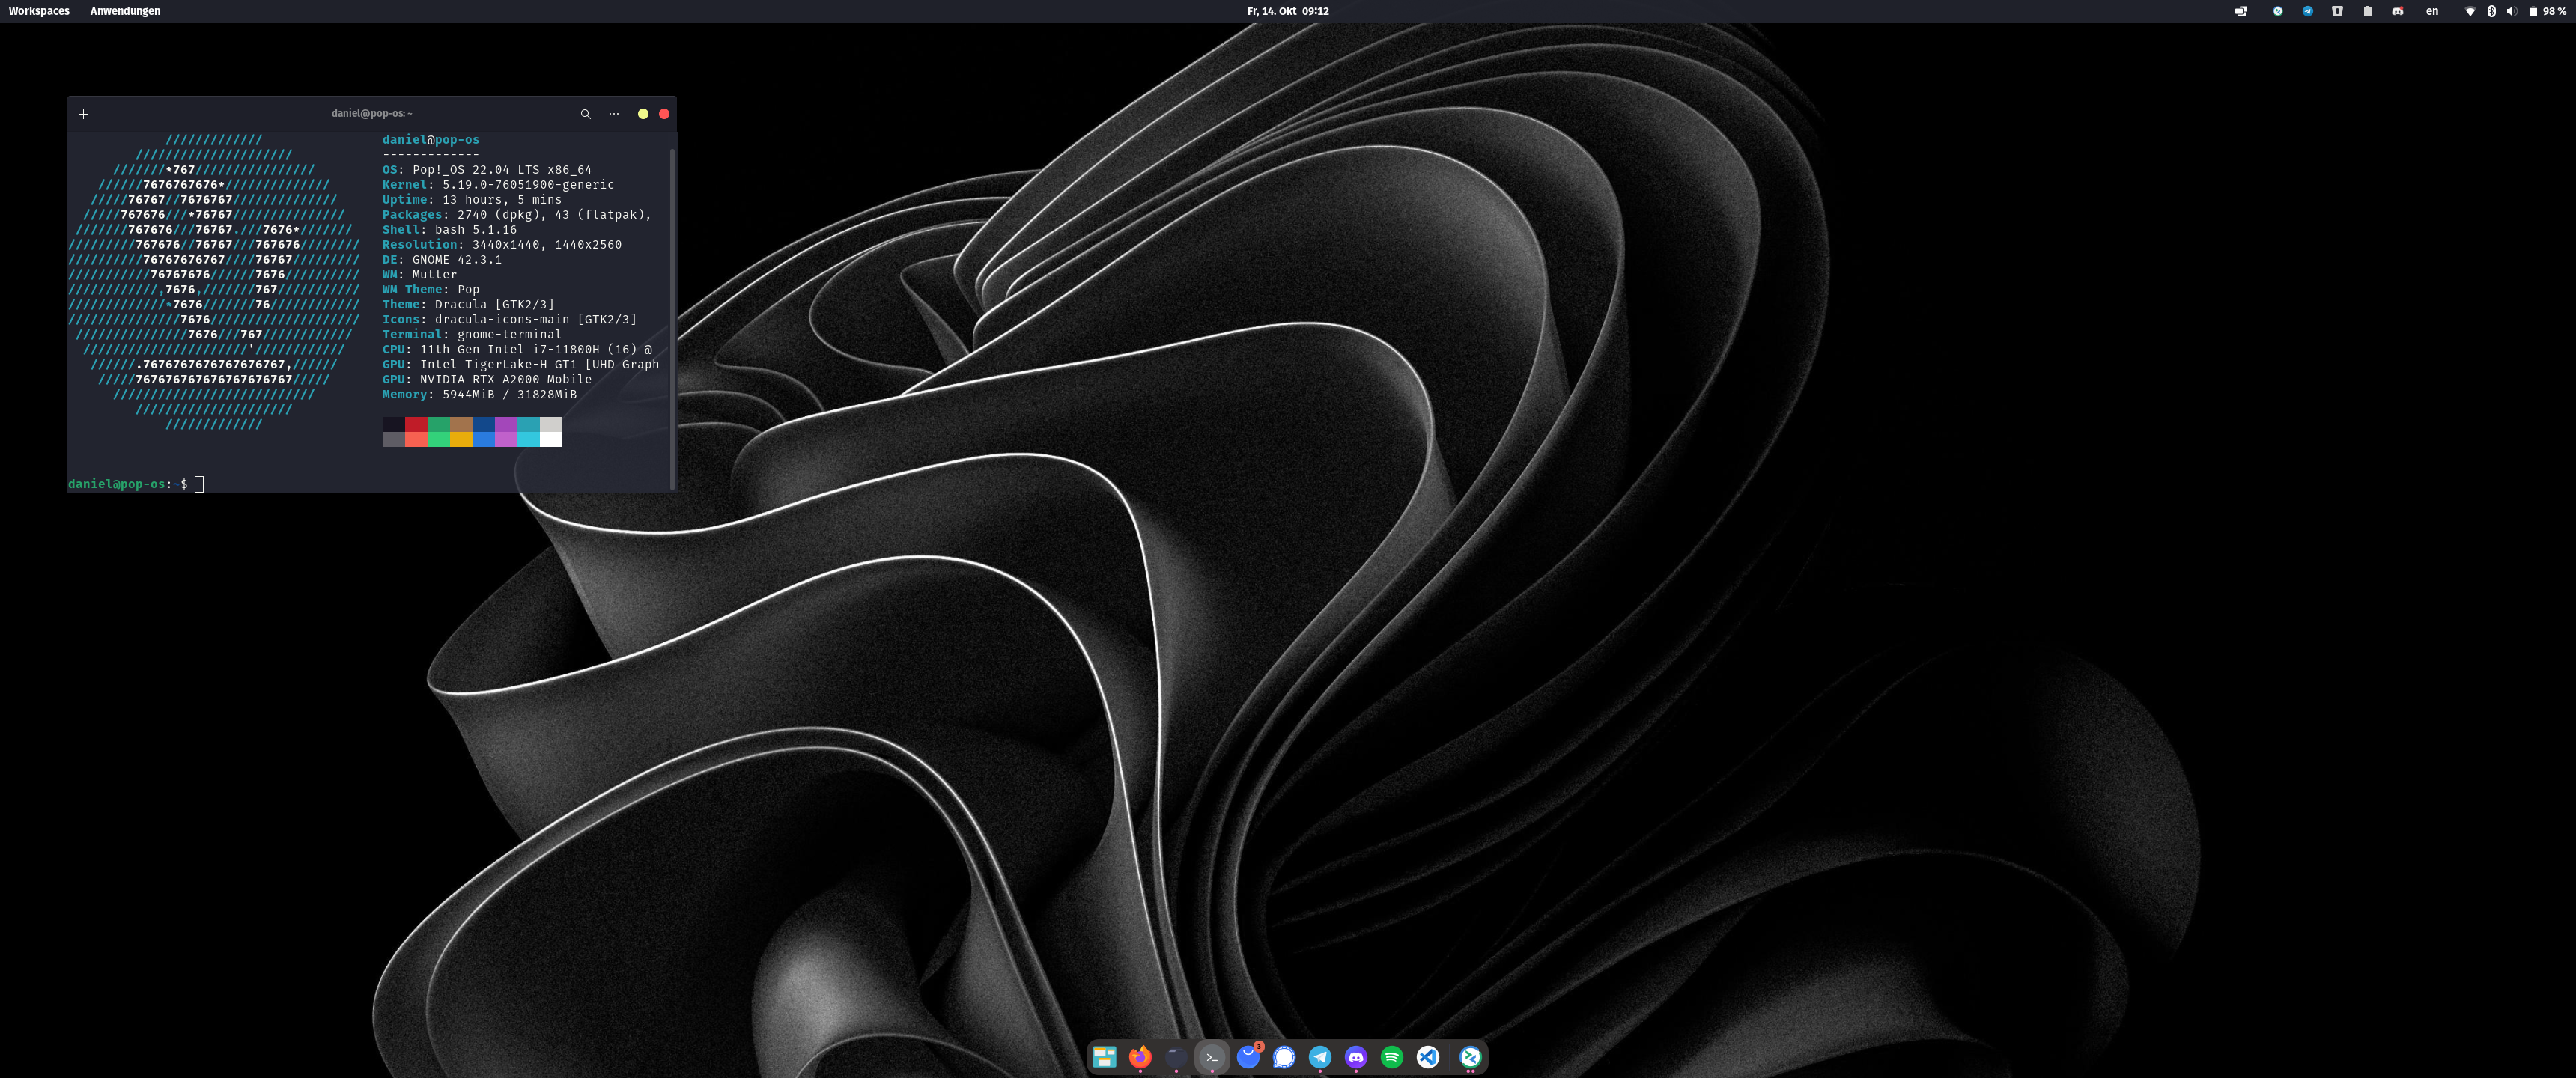Open the Anwendungen menu
The height and width of the screenshot is (1078, 2576).
pos(125,11)
